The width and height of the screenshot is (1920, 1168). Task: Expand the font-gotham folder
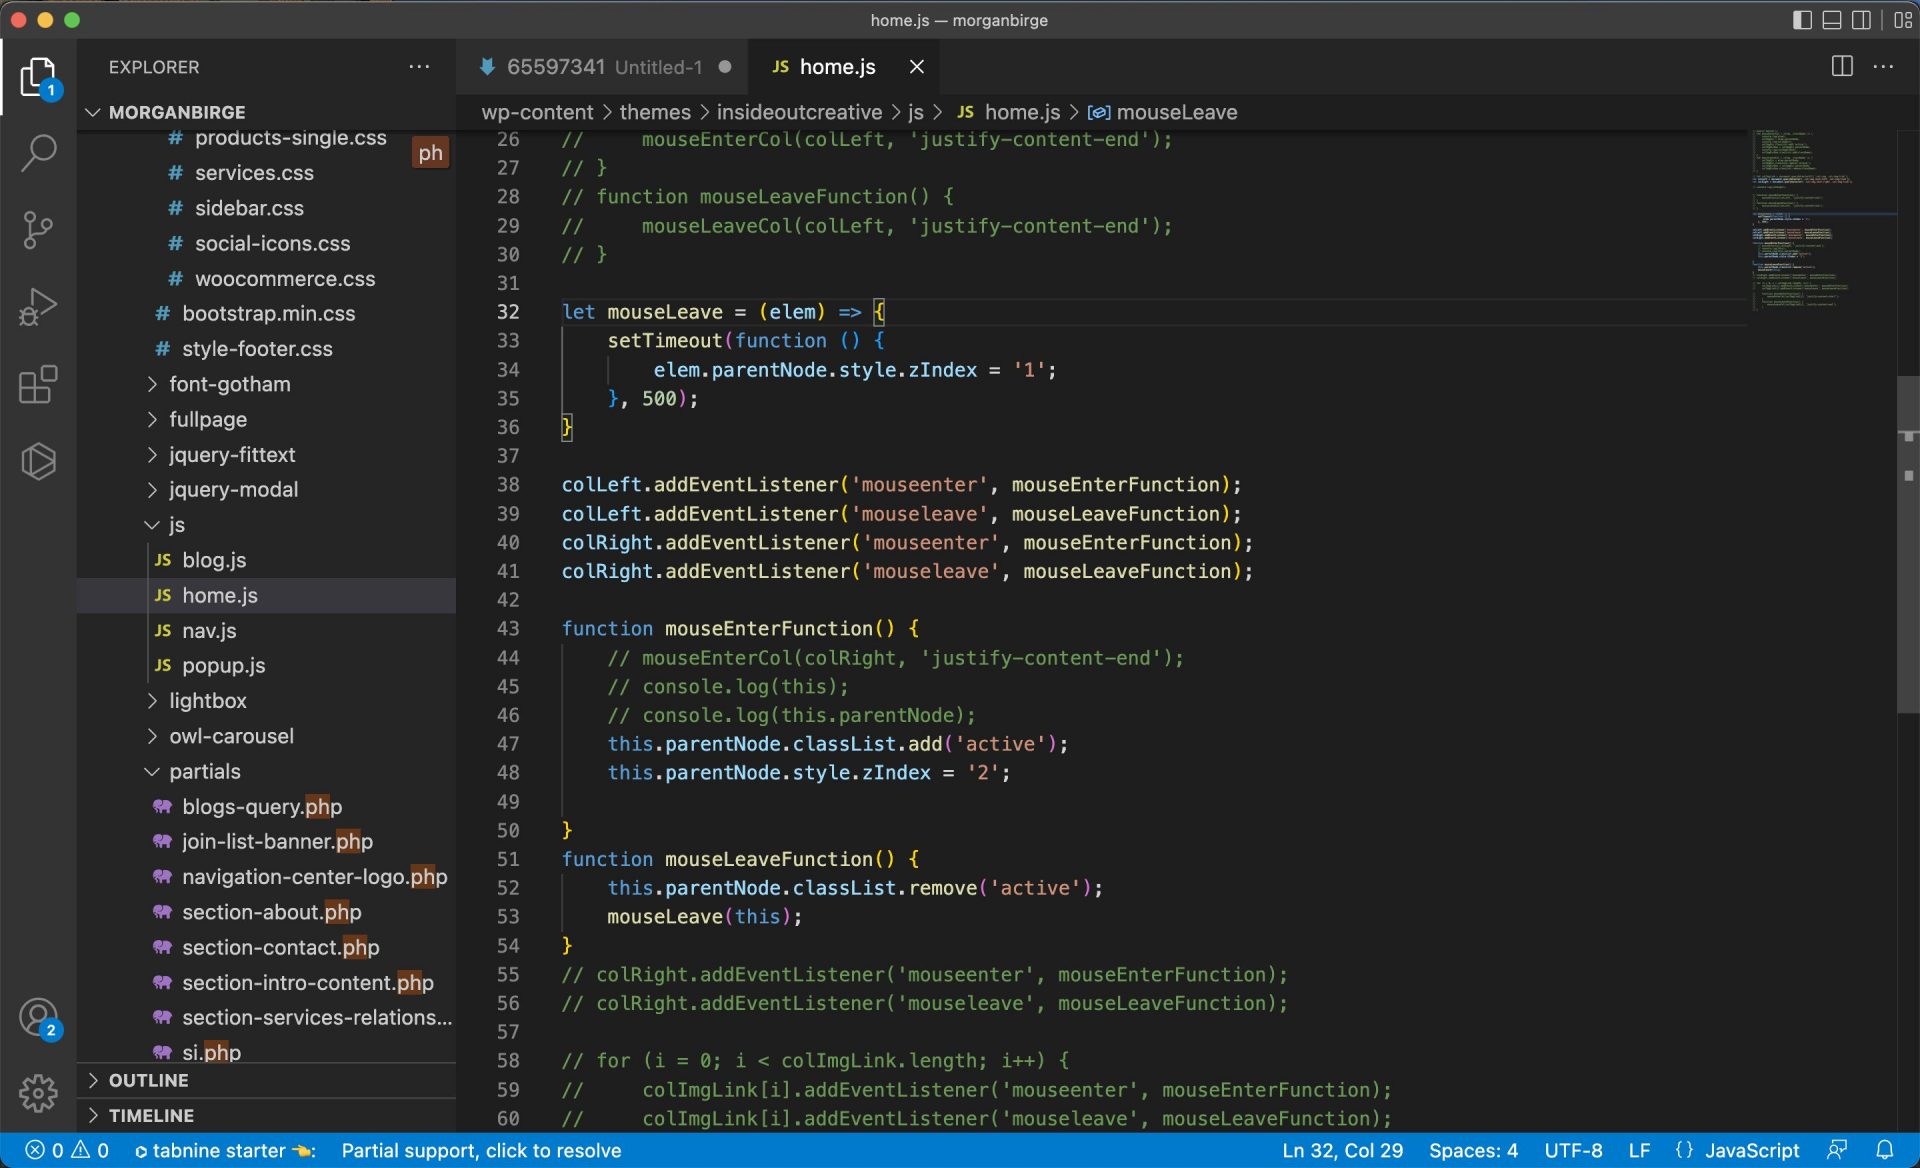266,384
